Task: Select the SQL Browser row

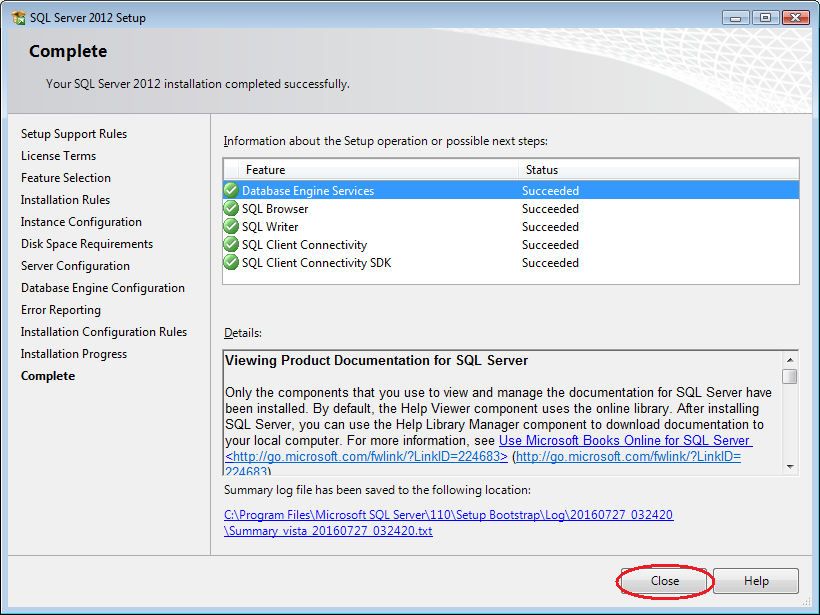Action: point(511,209)
